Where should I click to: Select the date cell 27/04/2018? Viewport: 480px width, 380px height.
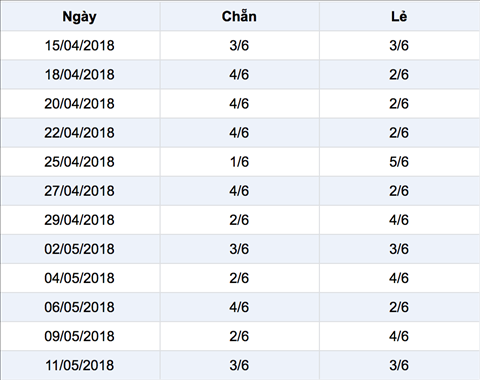[79, 191]
